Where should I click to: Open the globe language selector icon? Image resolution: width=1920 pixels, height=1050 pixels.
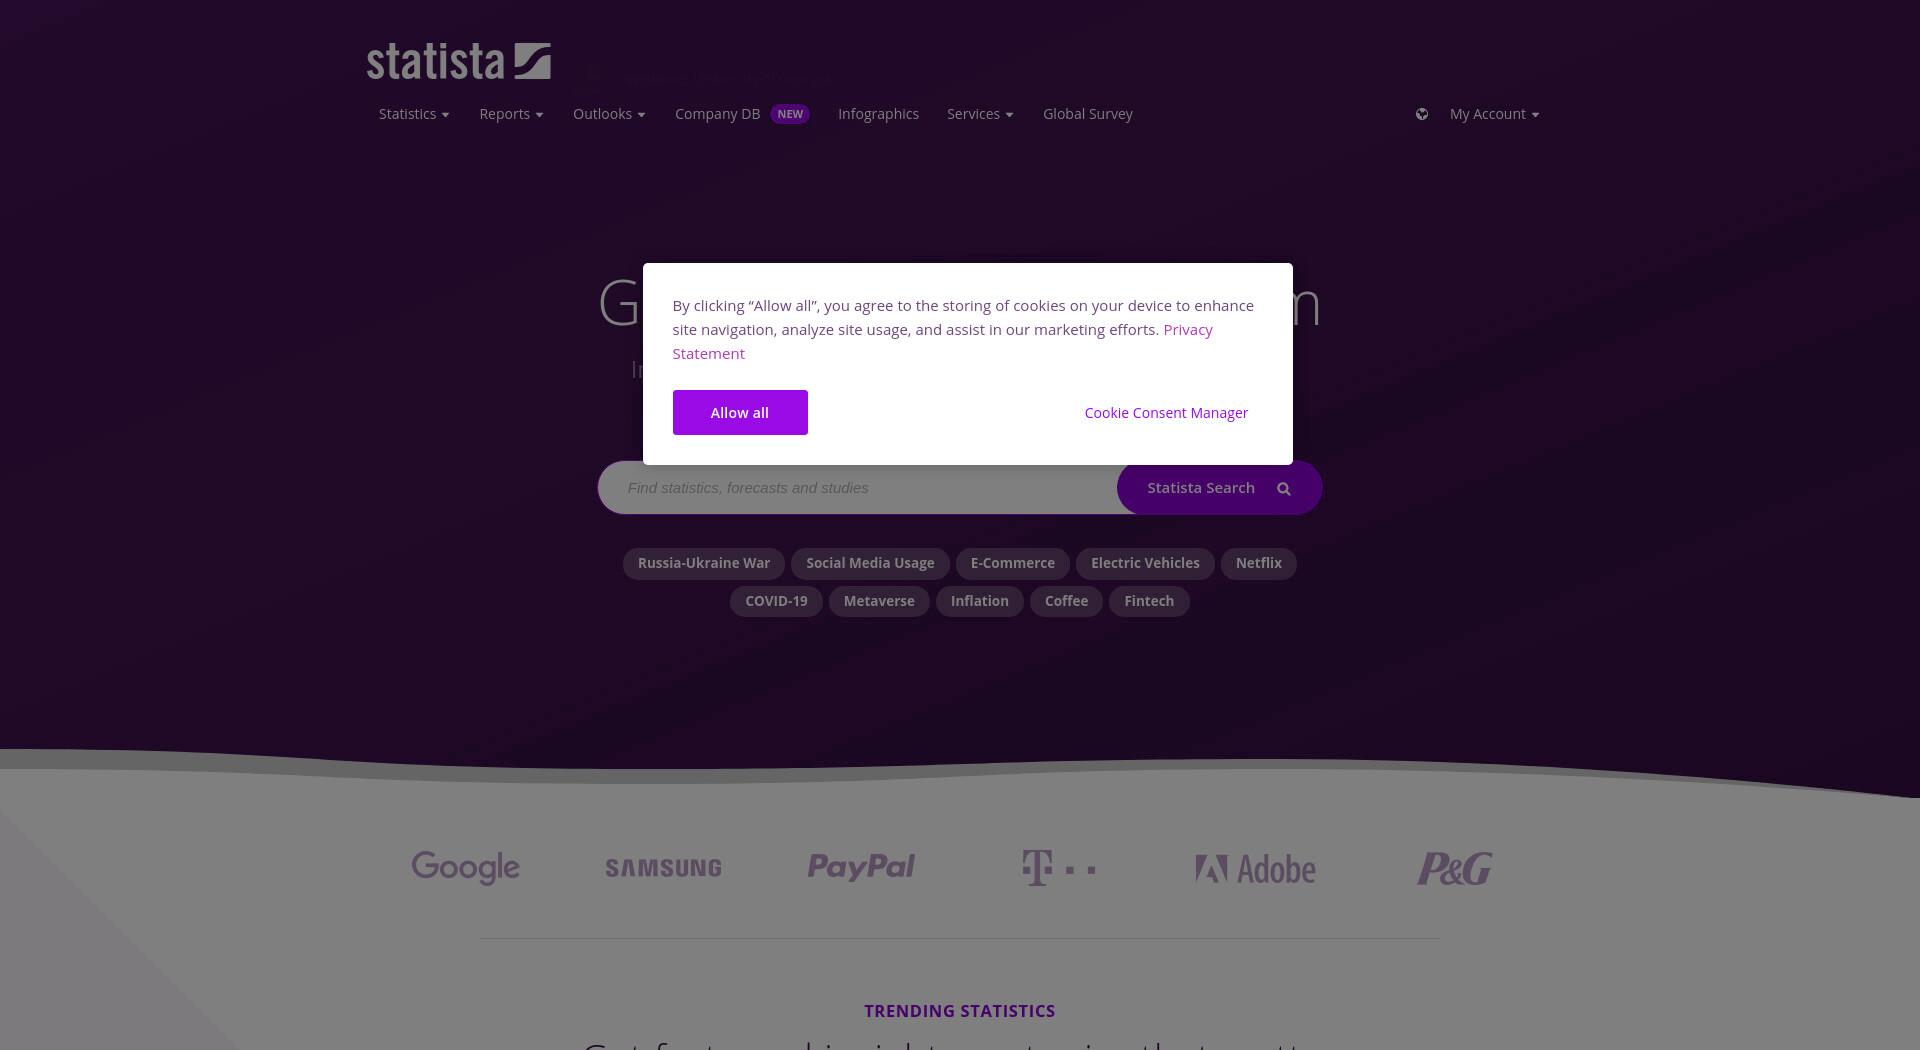coord(1421,114)
